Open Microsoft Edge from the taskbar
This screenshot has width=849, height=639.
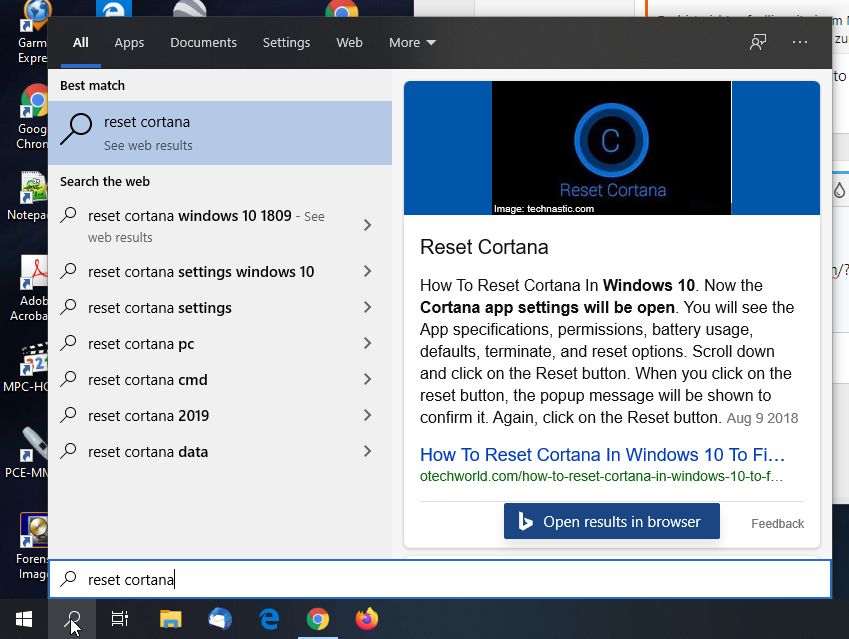coord(269,619)
